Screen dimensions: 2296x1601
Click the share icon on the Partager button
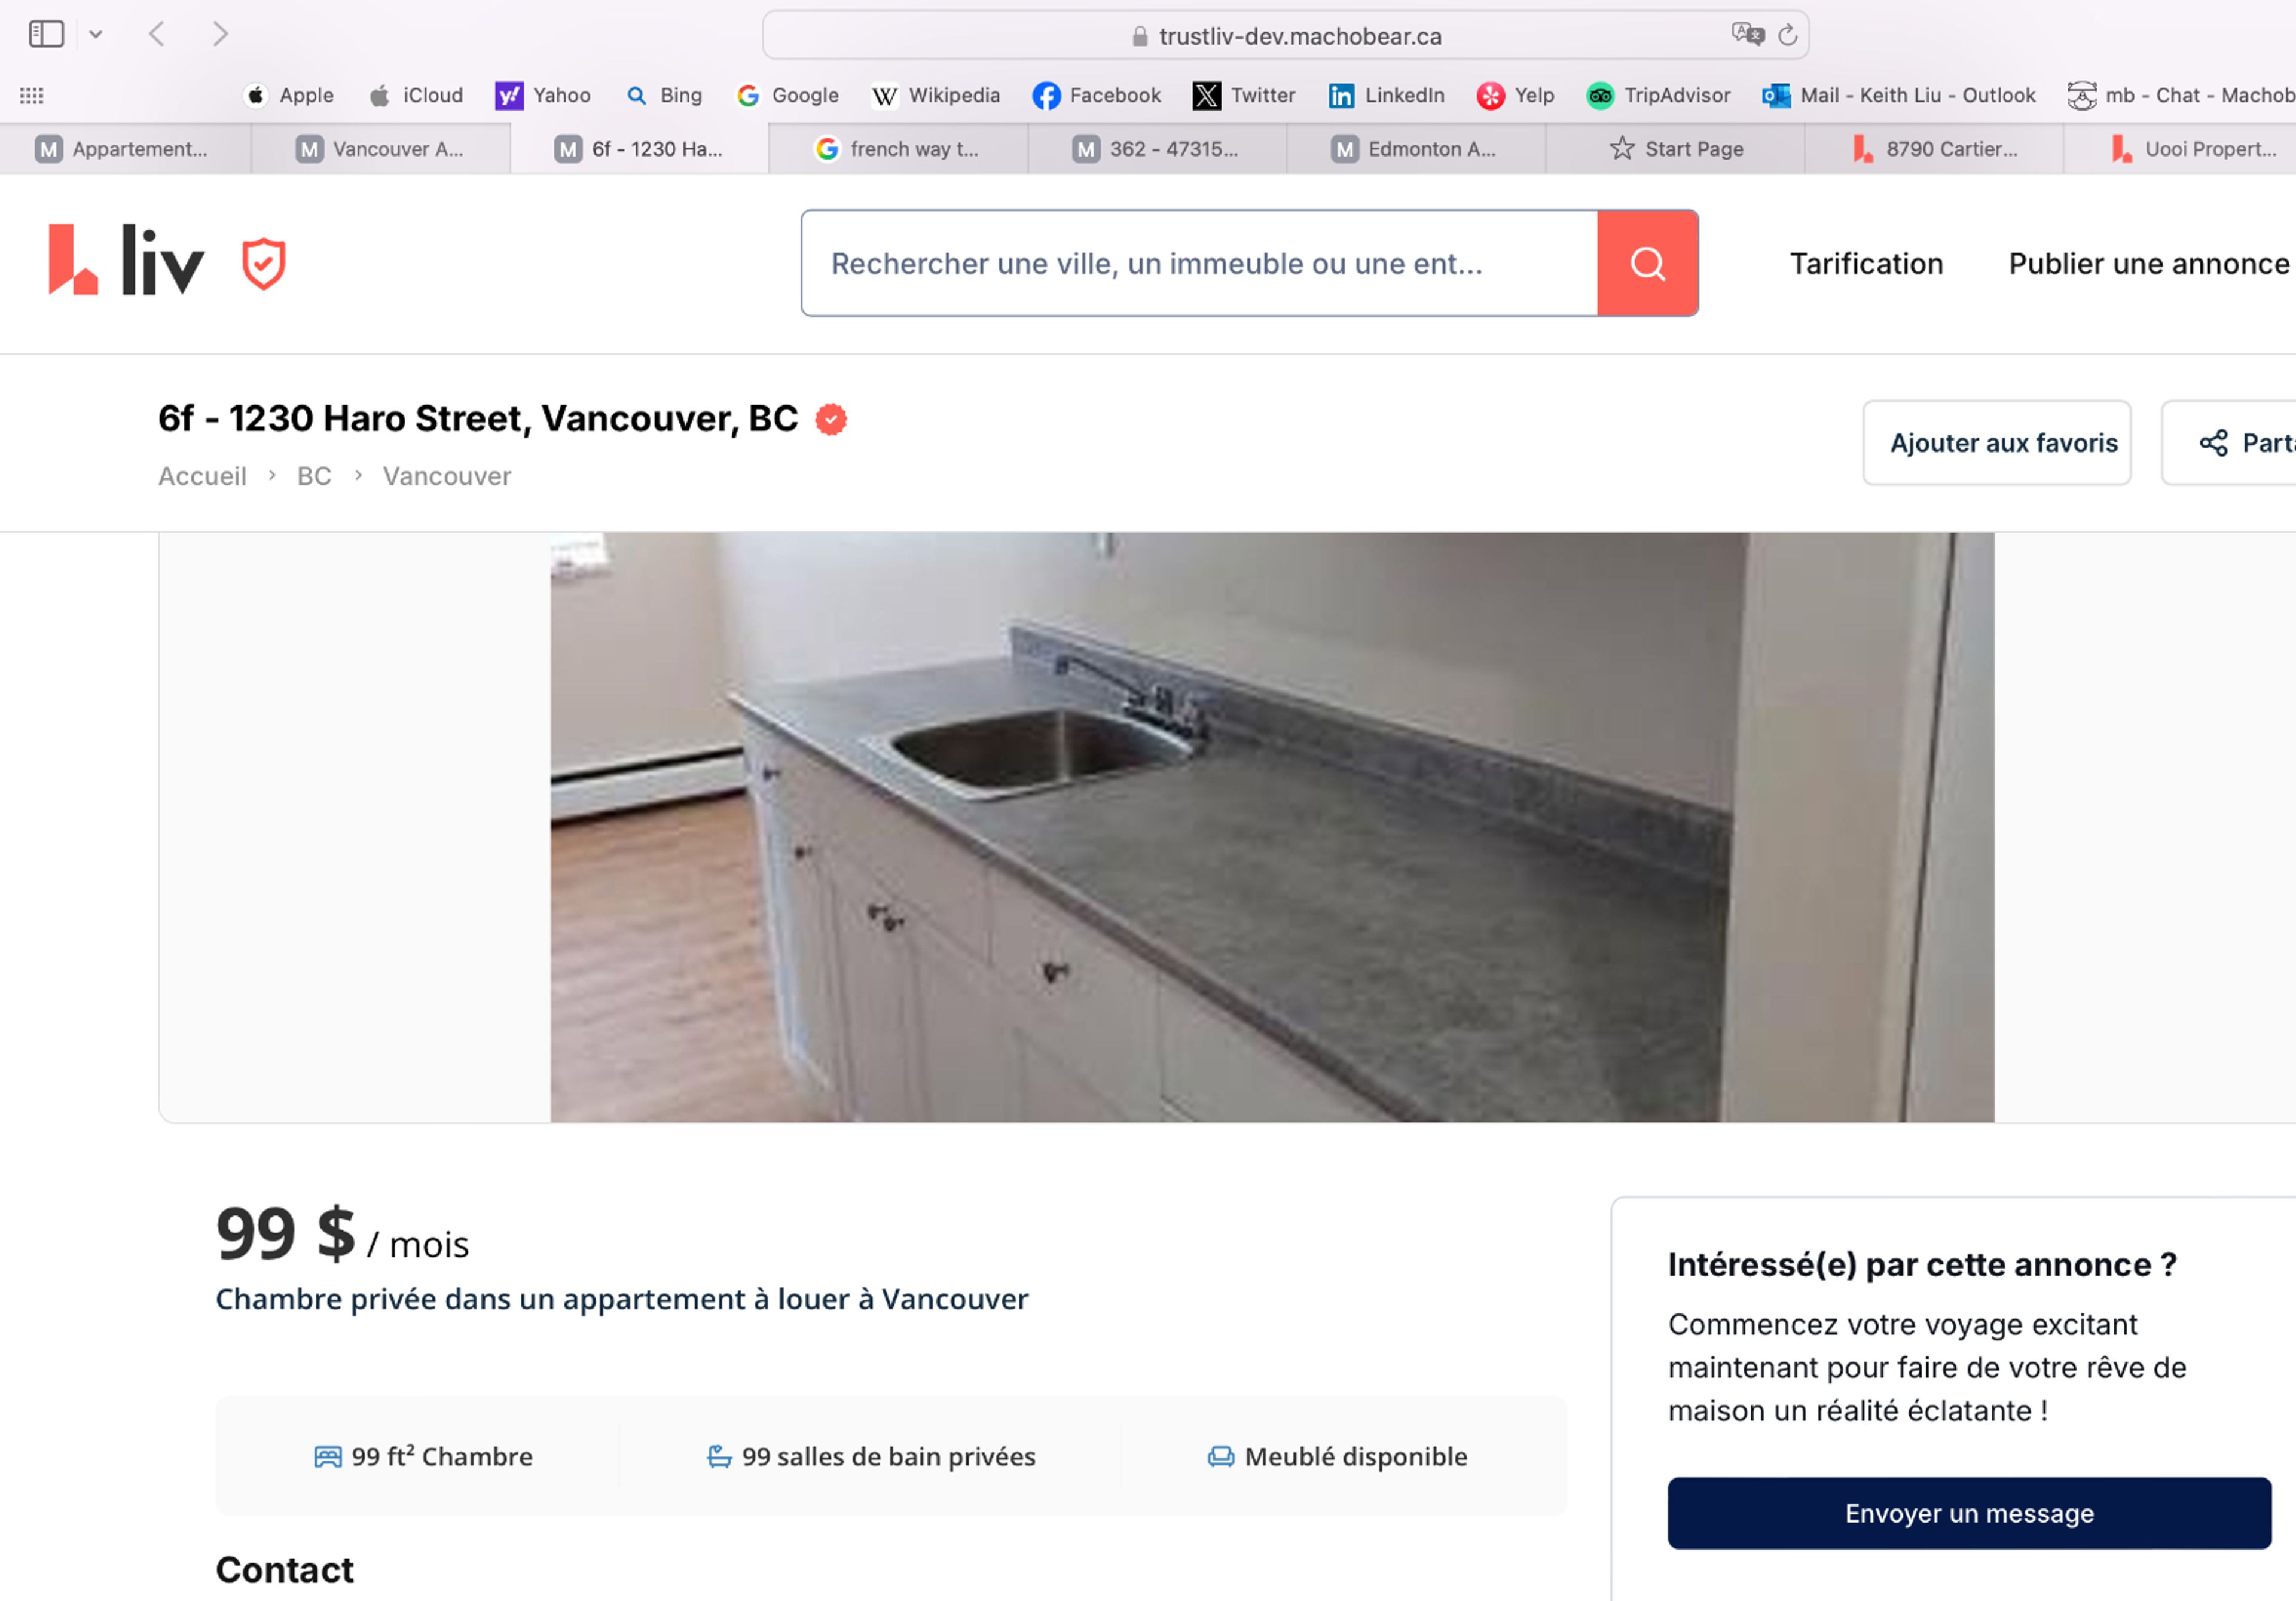tap(2215, 442)
